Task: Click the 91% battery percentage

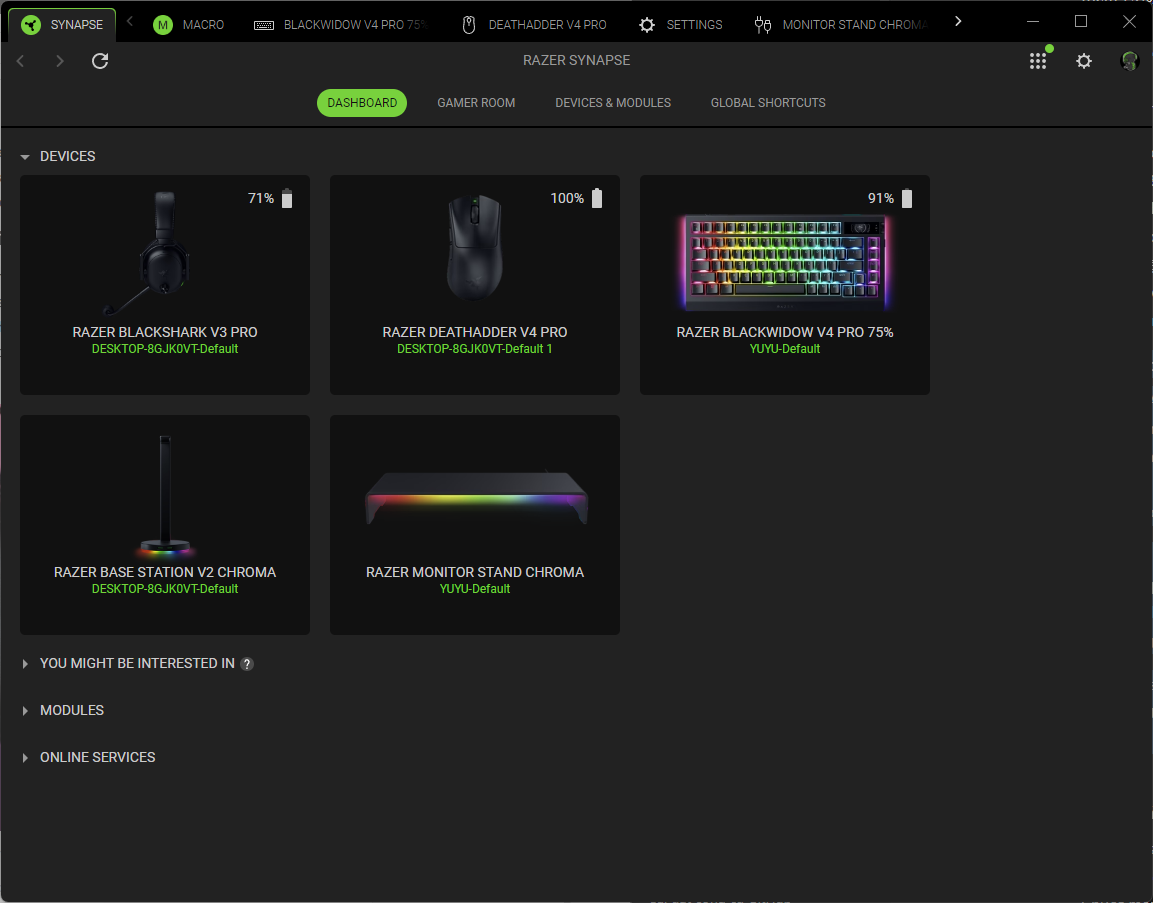Action: point(881,199)
